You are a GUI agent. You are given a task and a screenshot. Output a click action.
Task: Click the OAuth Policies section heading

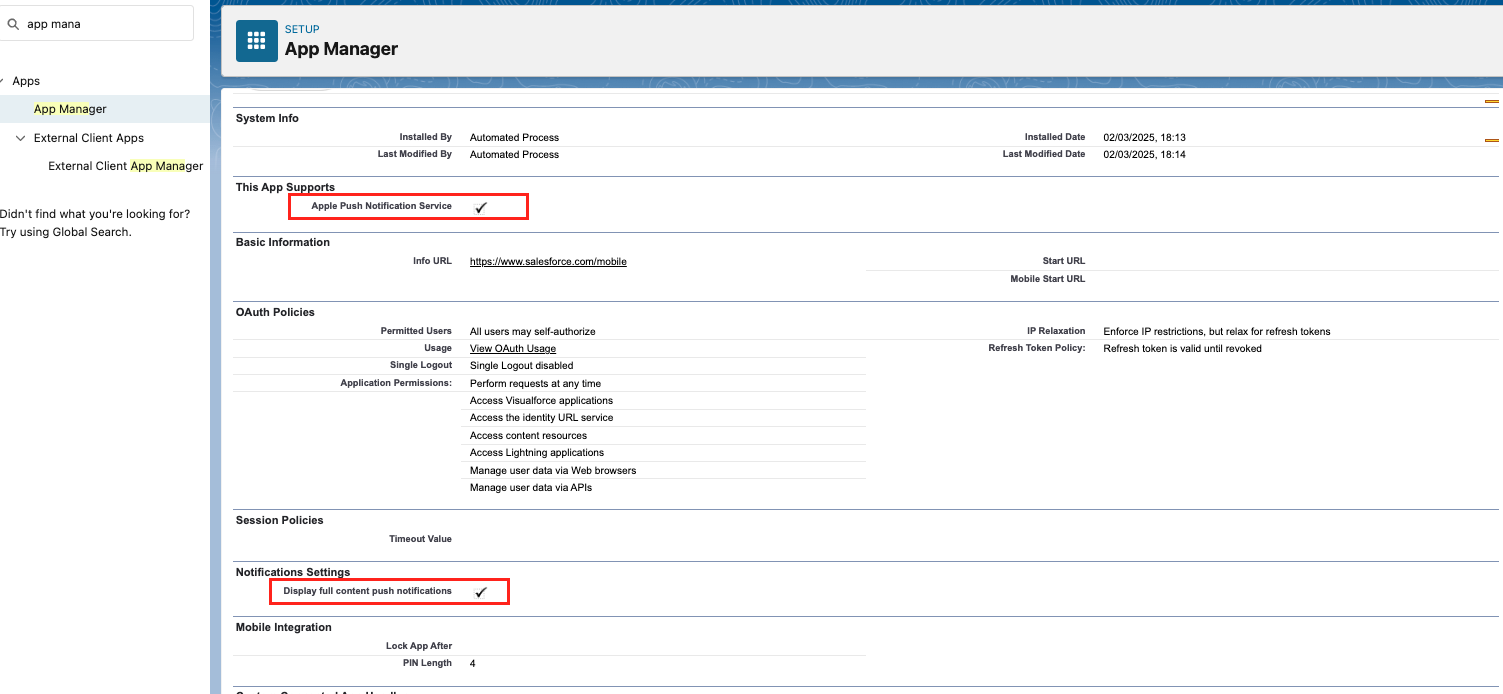click(x=275, y=312)
